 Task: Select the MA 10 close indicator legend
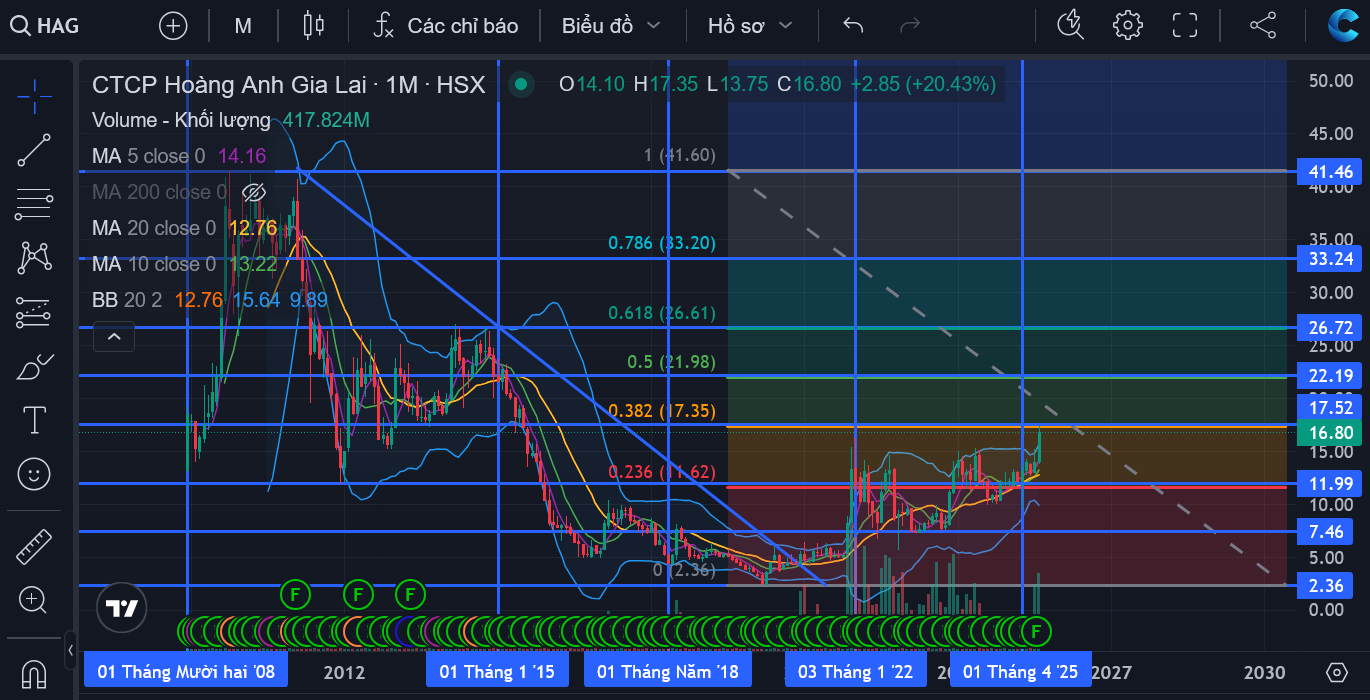[154, 264]
